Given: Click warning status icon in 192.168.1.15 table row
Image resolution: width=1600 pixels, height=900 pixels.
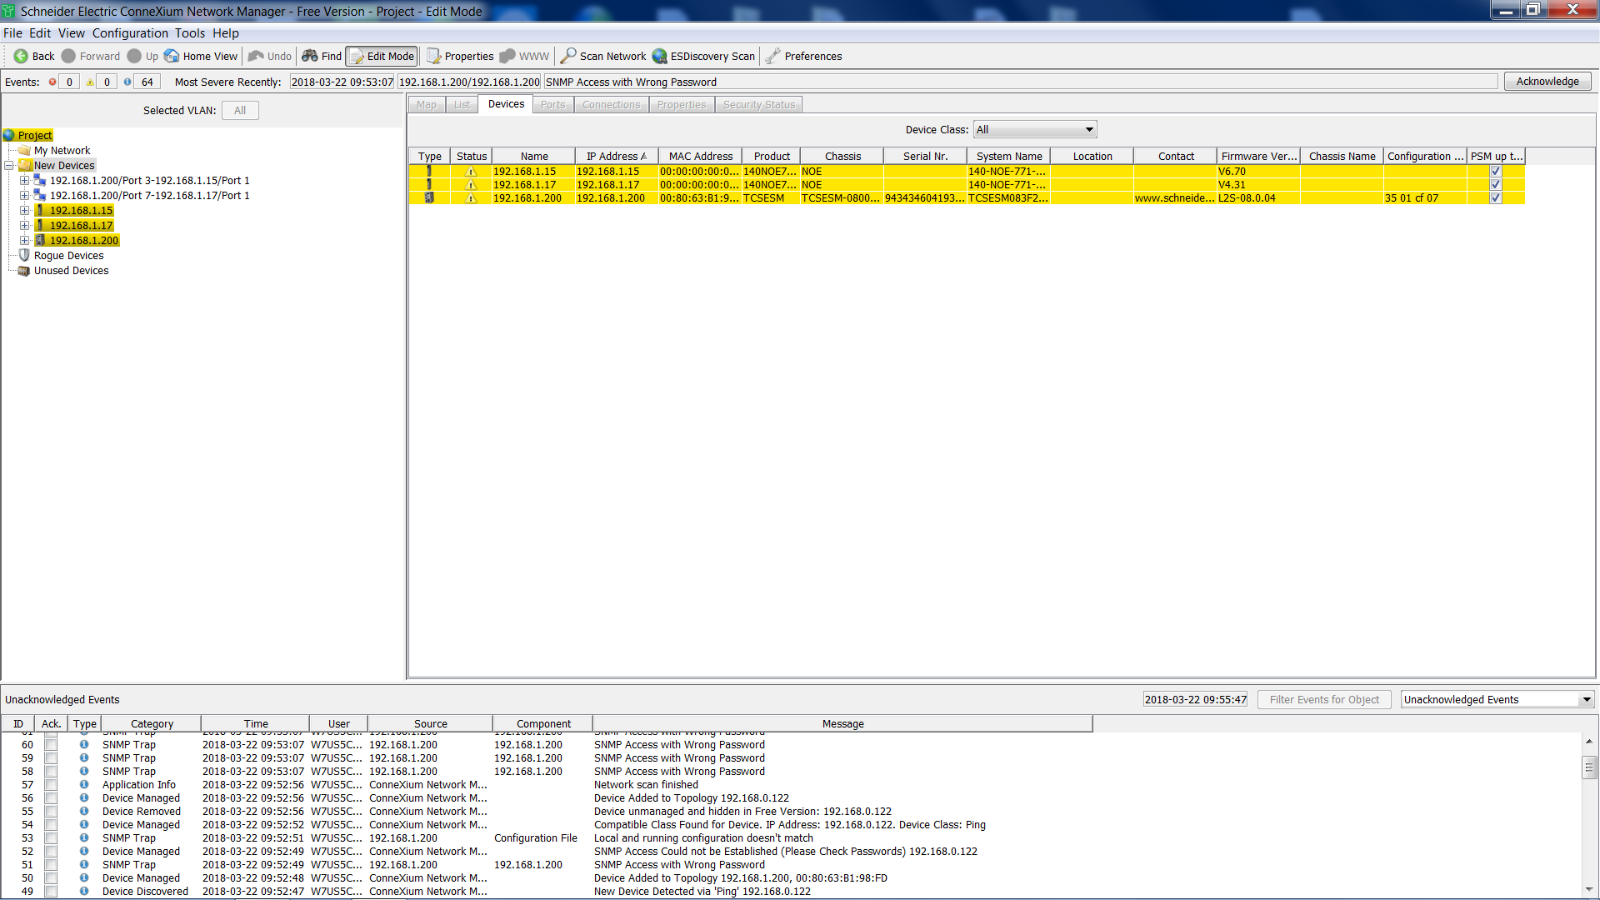Looking at the screenshot, I should [471, 172].
